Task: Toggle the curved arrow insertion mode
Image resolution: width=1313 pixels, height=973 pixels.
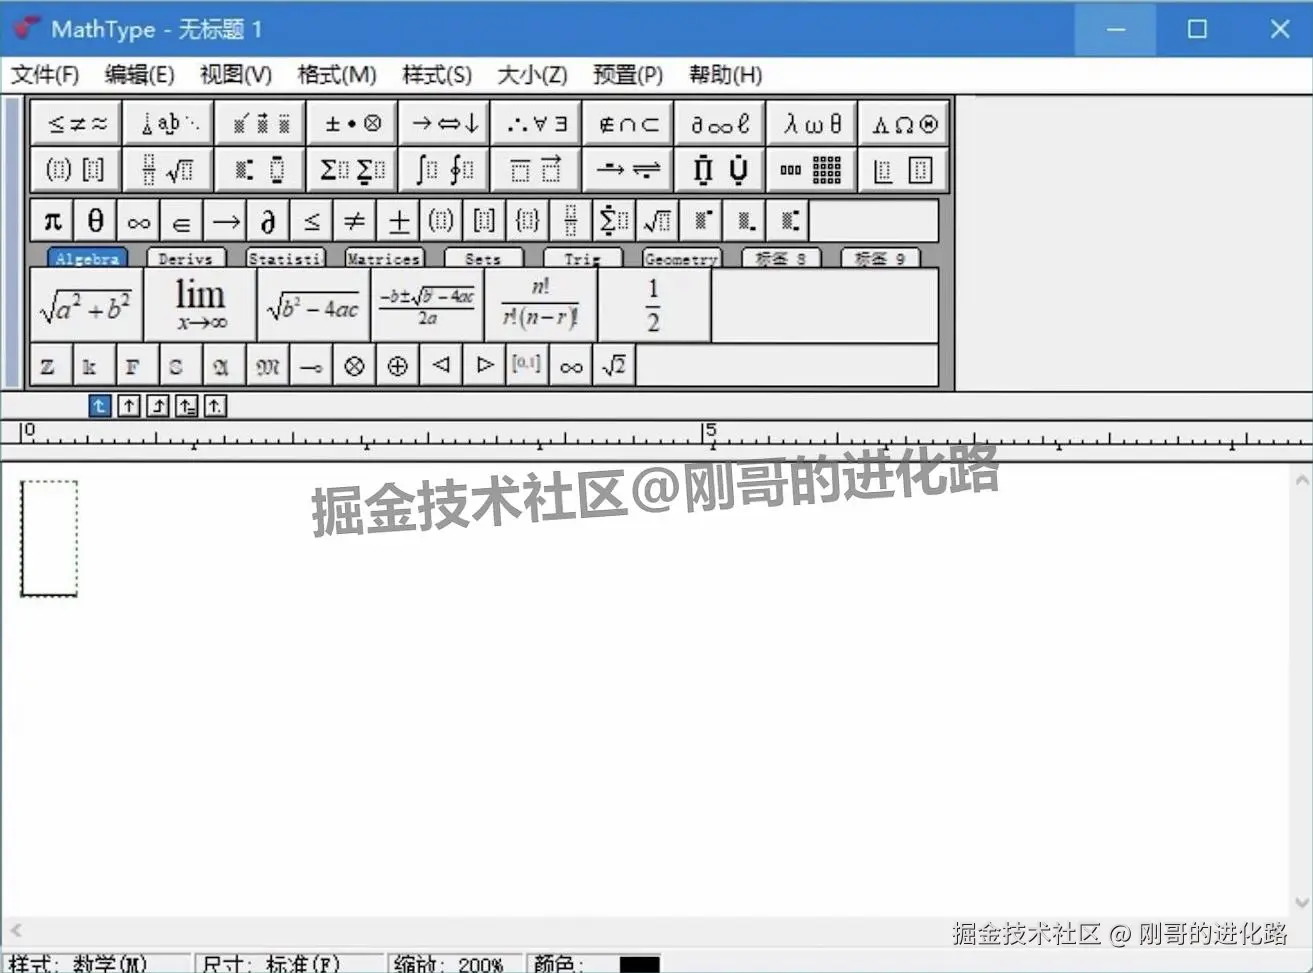Action: tap(157, 406)
